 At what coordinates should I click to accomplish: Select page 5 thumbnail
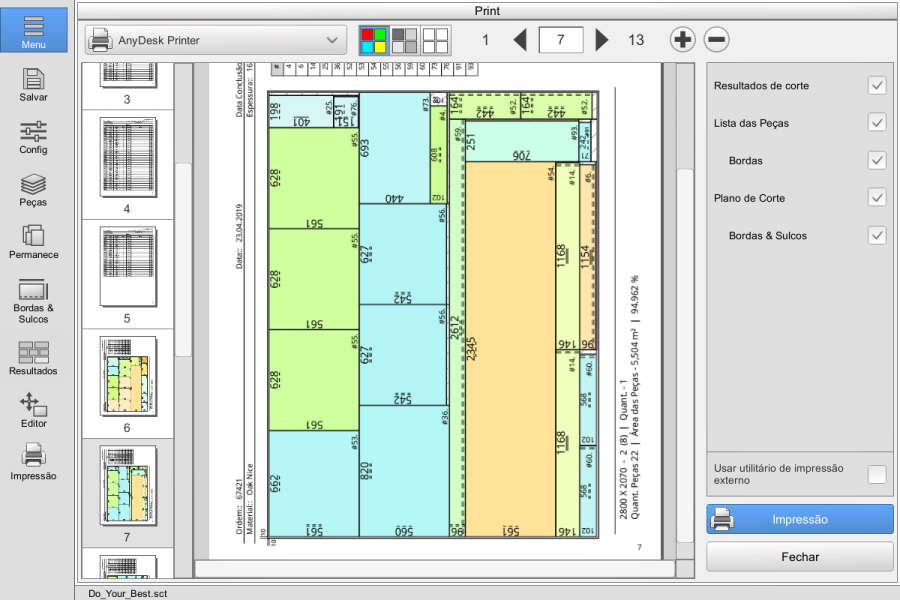[x=127, y=274]
